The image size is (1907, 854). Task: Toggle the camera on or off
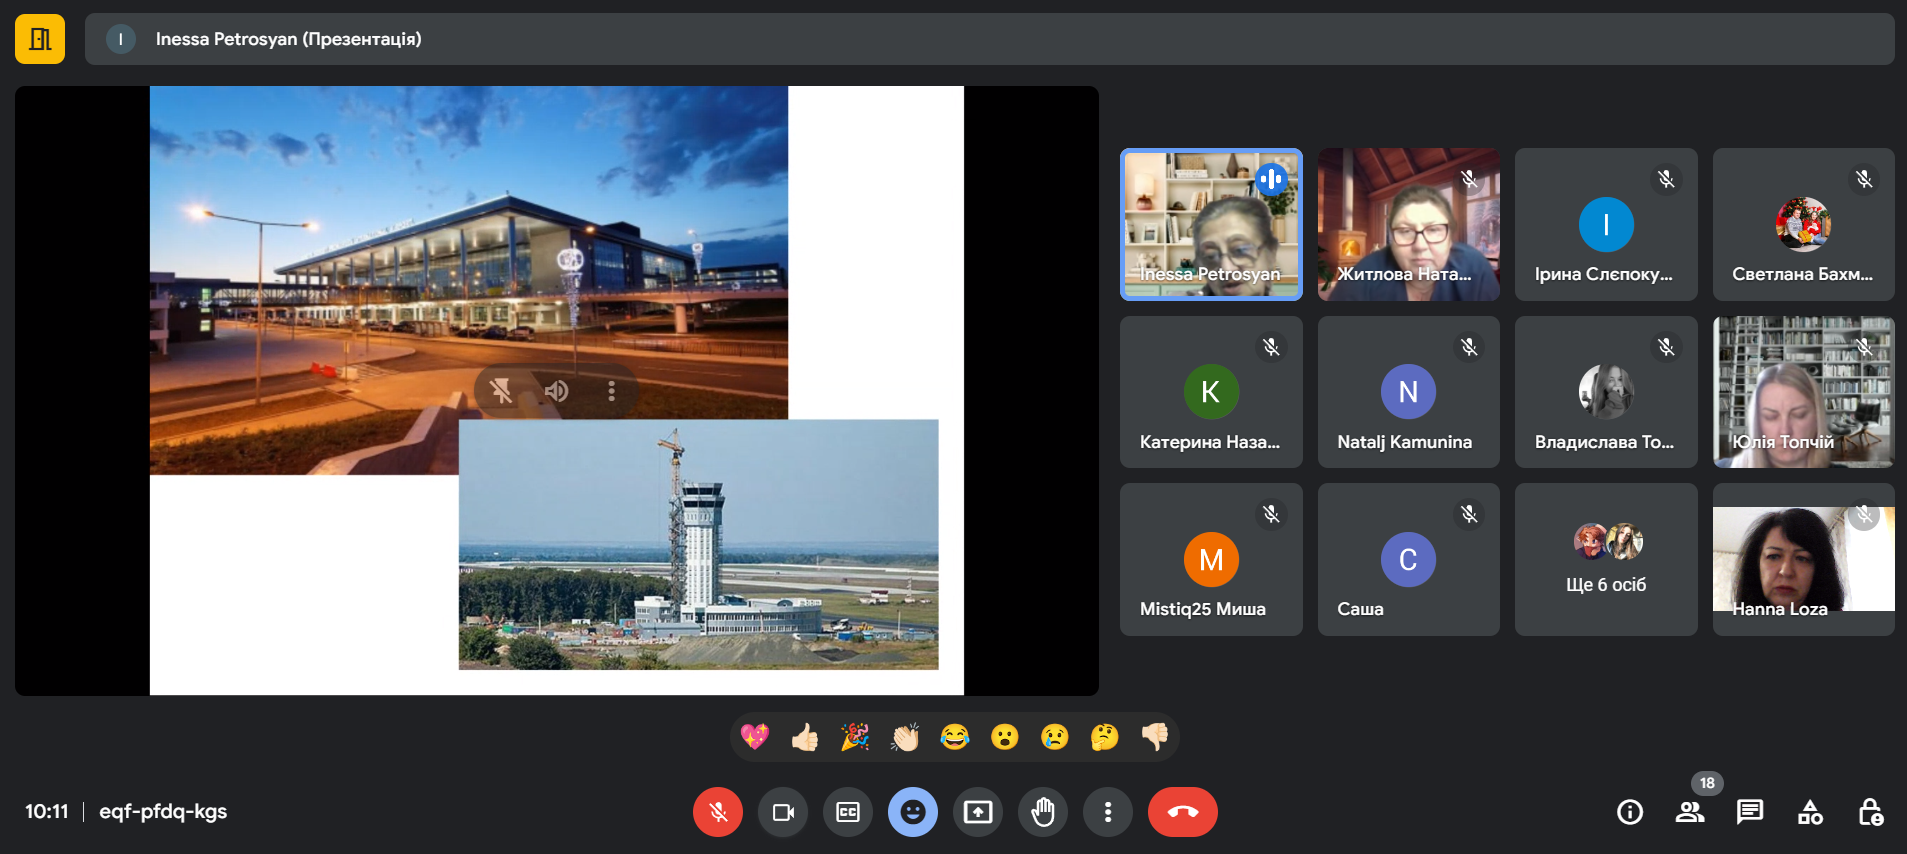[782, 812]
